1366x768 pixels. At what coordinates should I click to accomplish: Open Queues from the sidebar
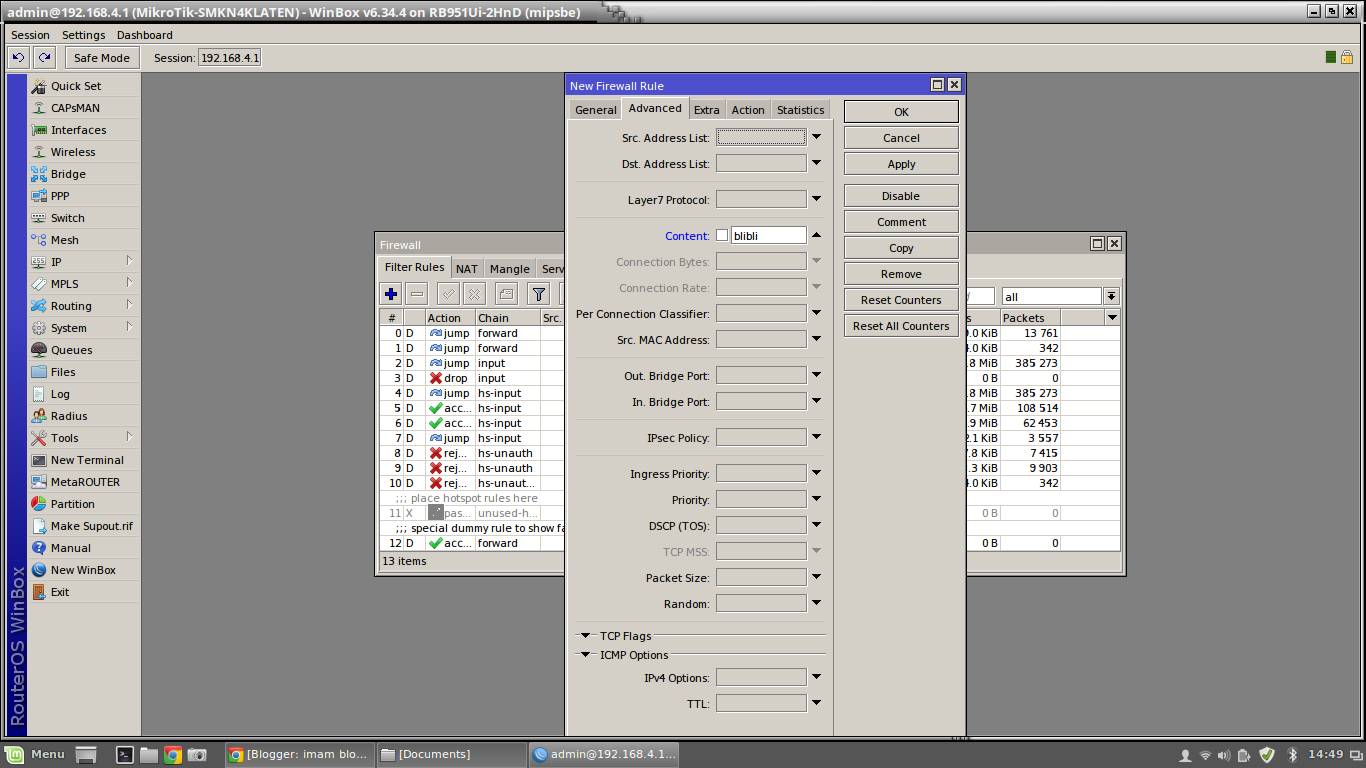[71, 350]
